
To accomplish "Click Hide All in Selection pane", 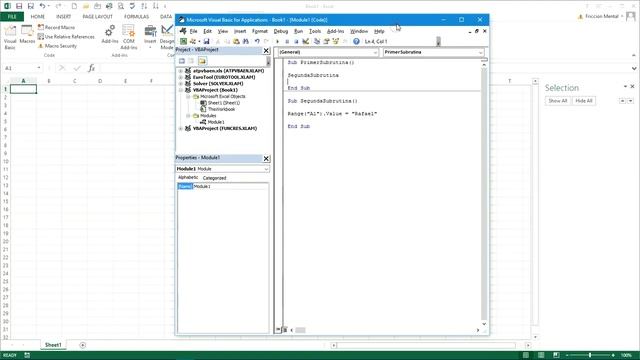I will point(584,101).
